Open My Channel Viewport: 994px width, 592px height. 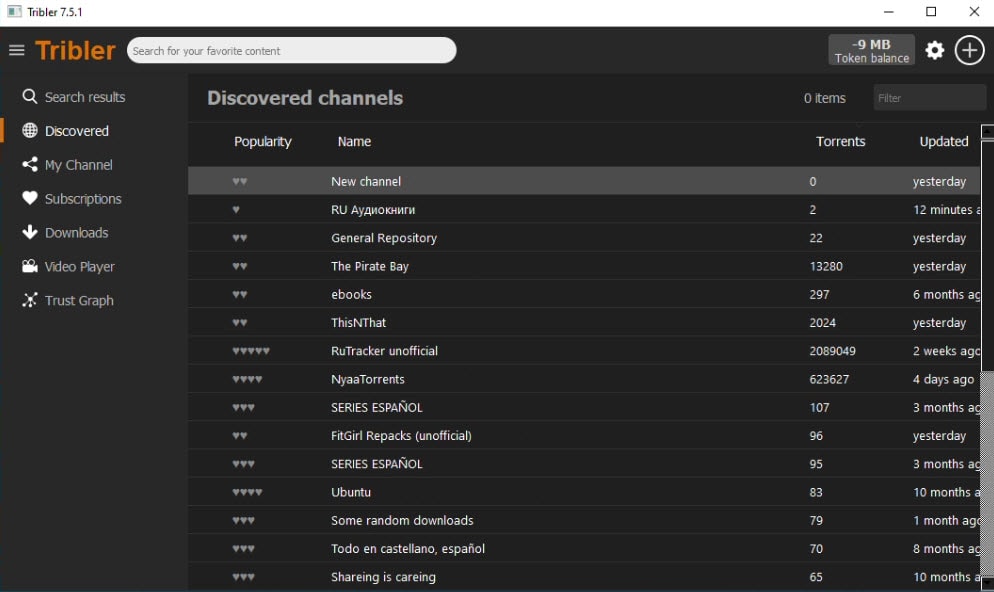point(79,165)
